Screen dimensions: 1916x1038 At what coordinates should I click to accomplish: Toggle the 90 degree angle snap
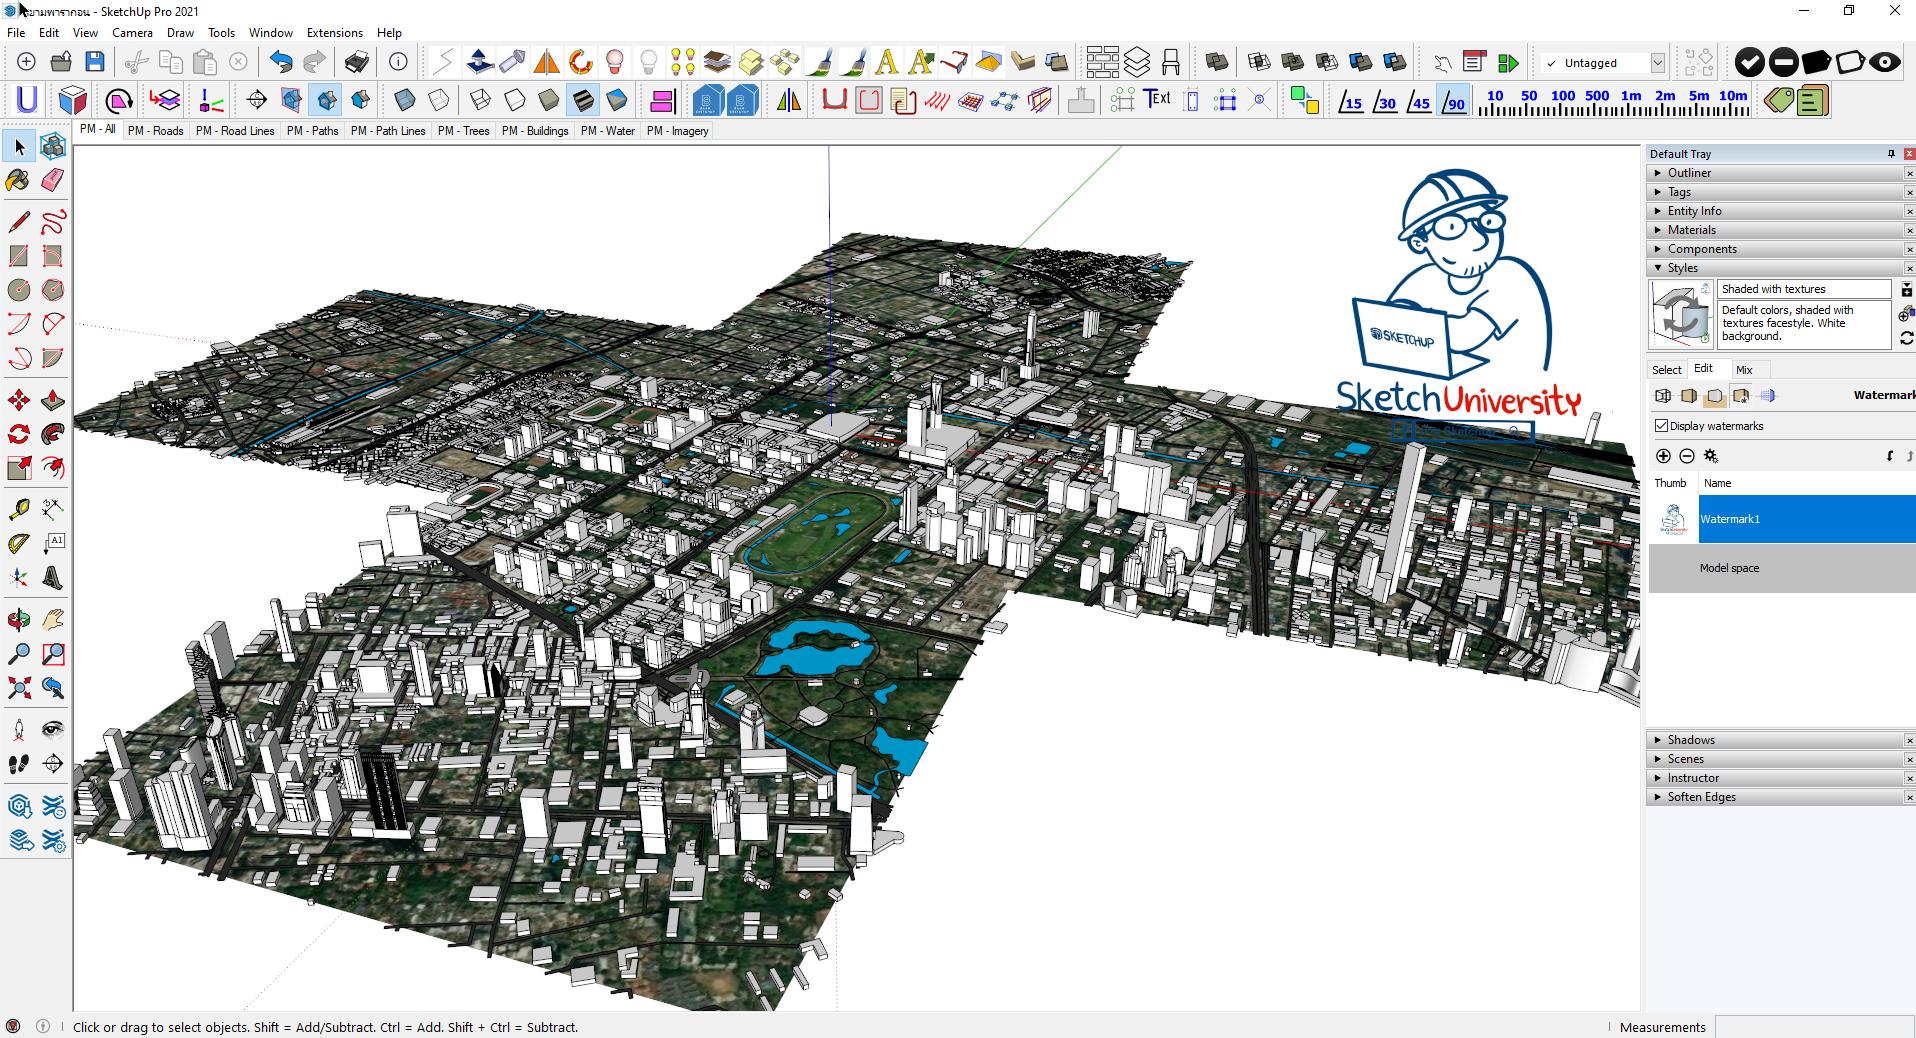(1453, 101)
